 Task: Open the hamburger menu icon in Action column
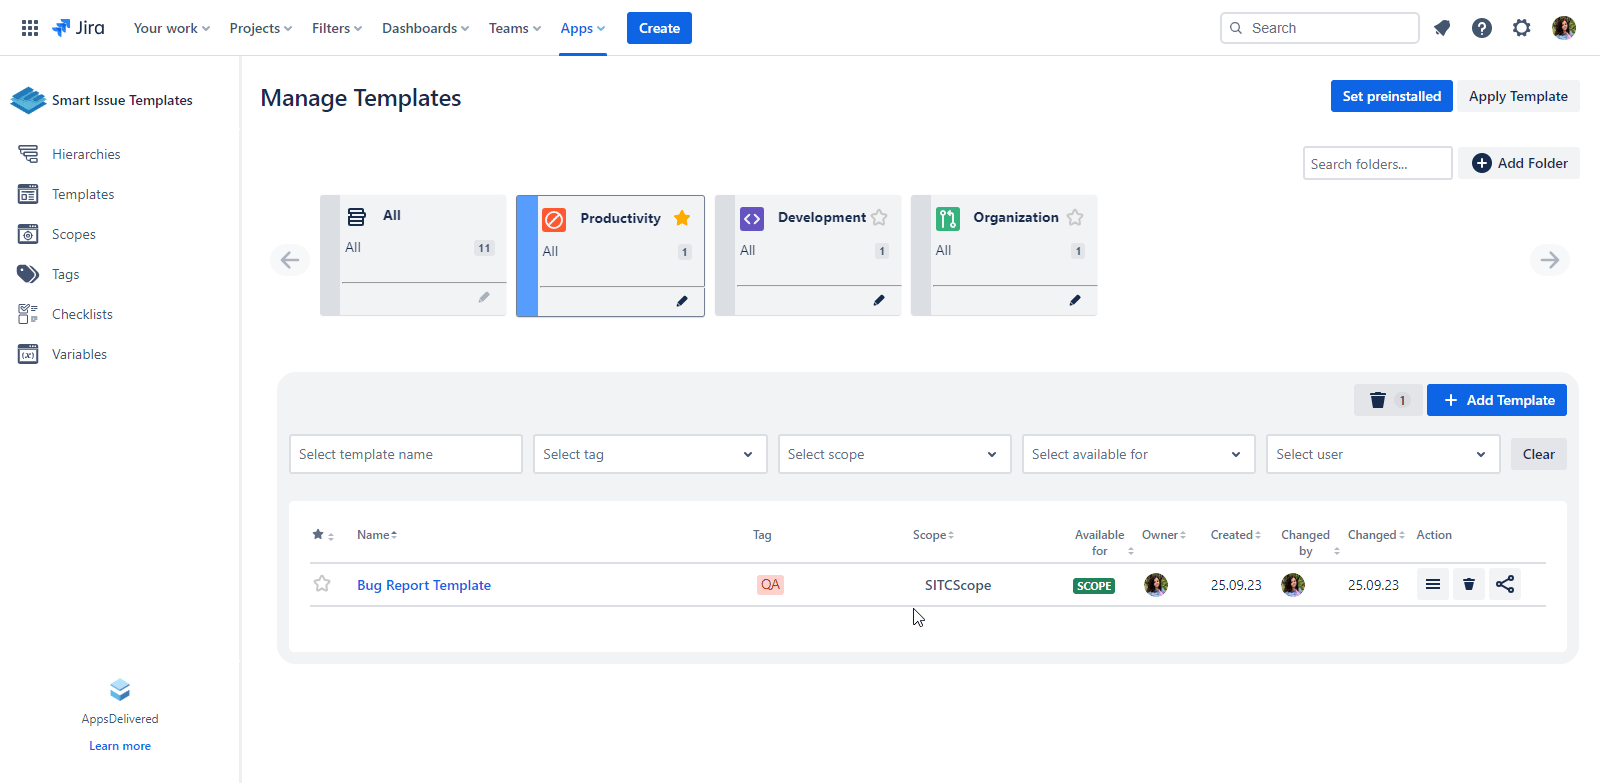click(x=1433, y=585)
